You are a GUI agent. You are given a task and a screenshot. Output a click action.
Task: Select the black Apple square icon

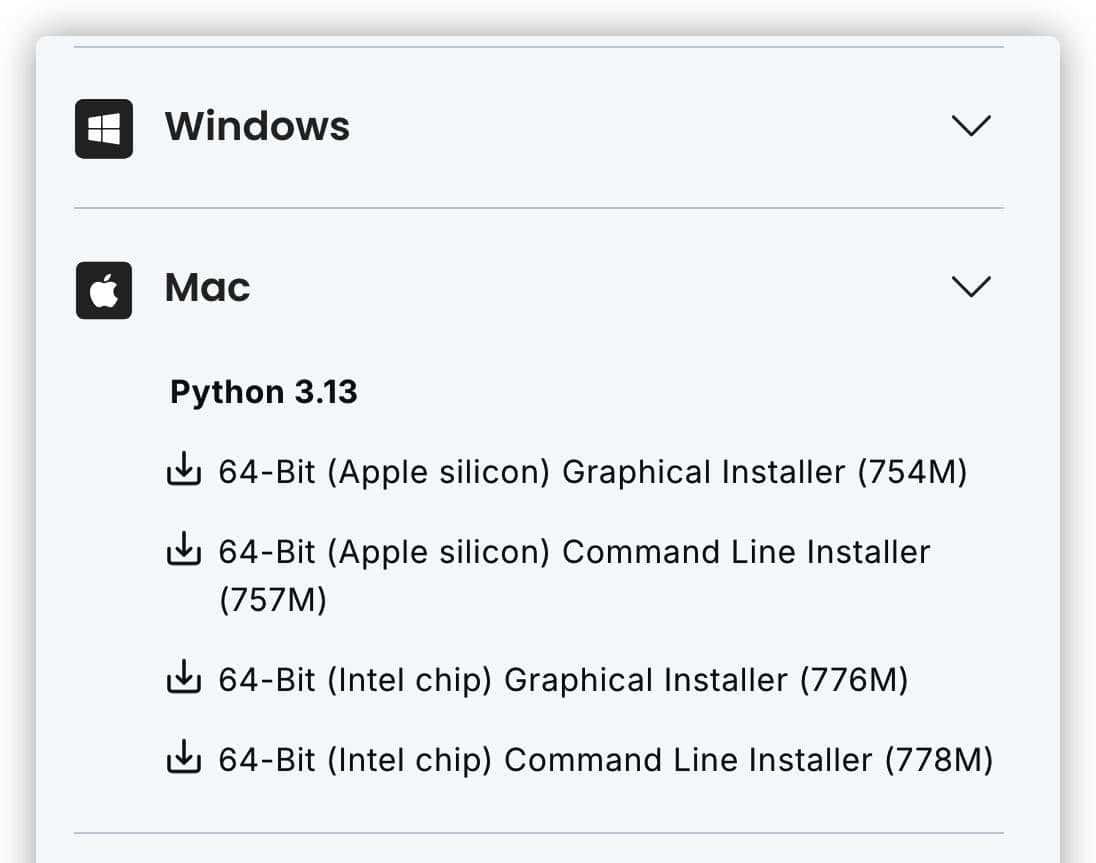tap(103, 289)
